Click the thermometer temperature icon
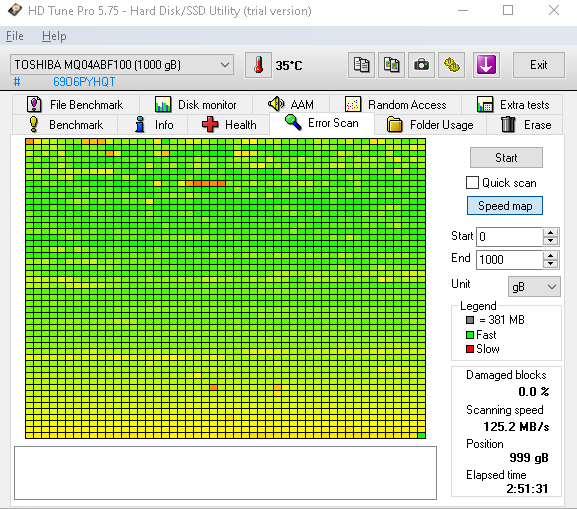This screenshot has height=509, width=577. tap(258, 65)
